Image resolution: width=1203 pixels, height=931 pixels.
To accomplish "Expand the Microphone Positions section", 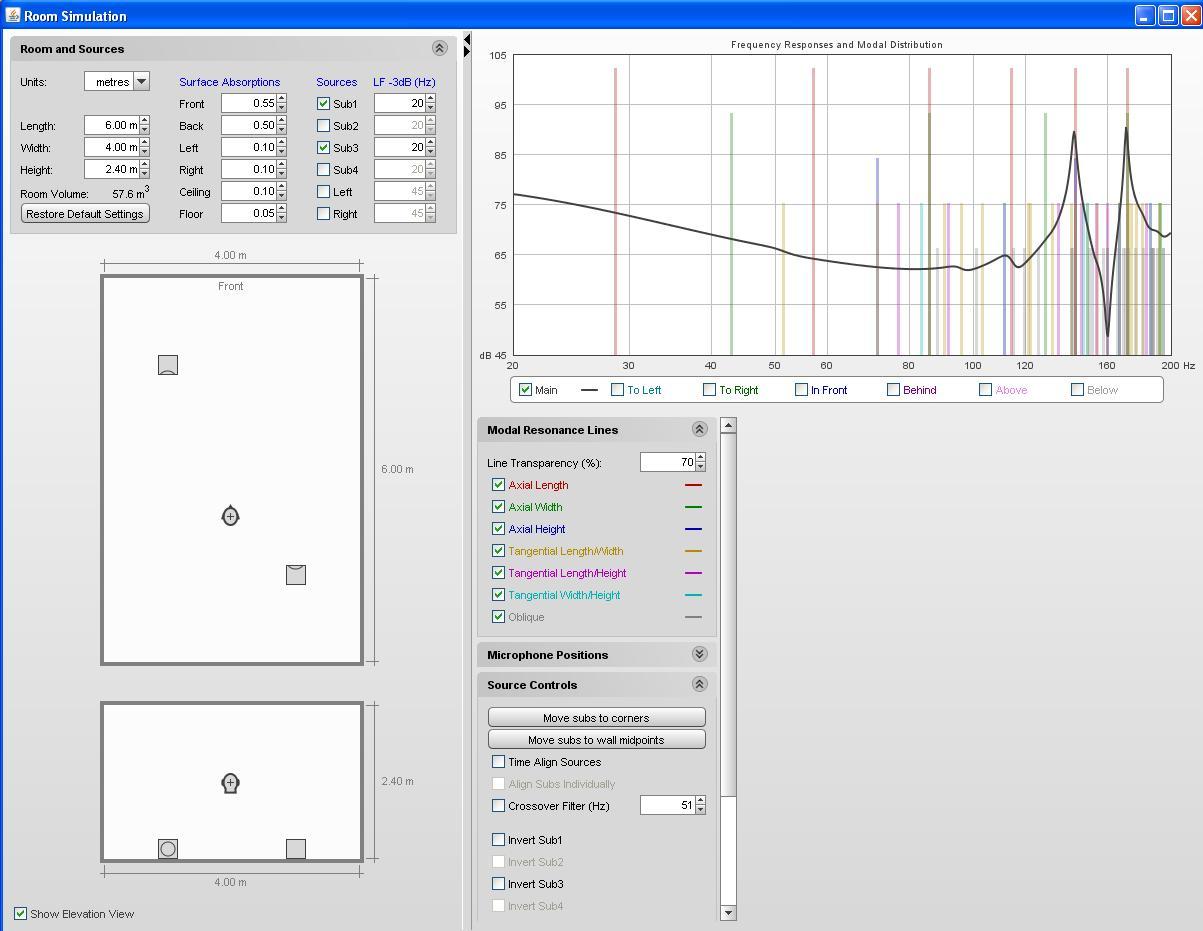I will (x=699, y=654).
